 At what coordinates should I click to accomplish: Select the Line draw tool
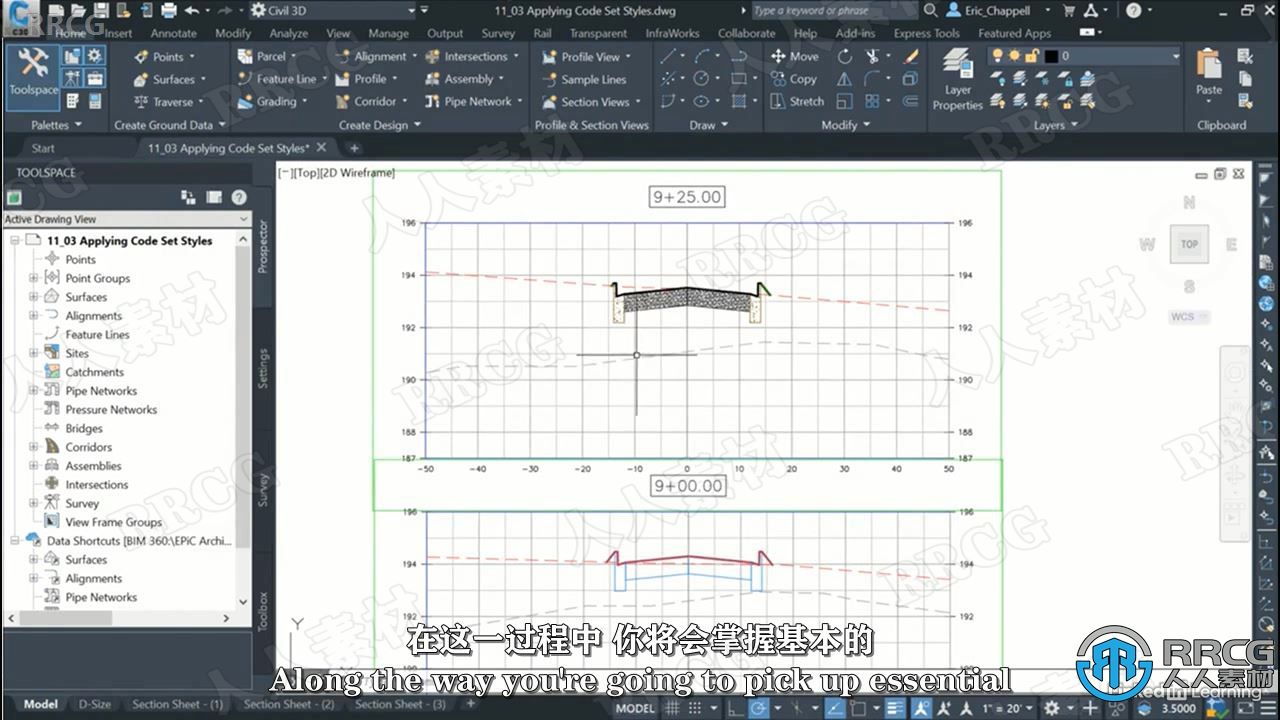click(x=669, y=57)
